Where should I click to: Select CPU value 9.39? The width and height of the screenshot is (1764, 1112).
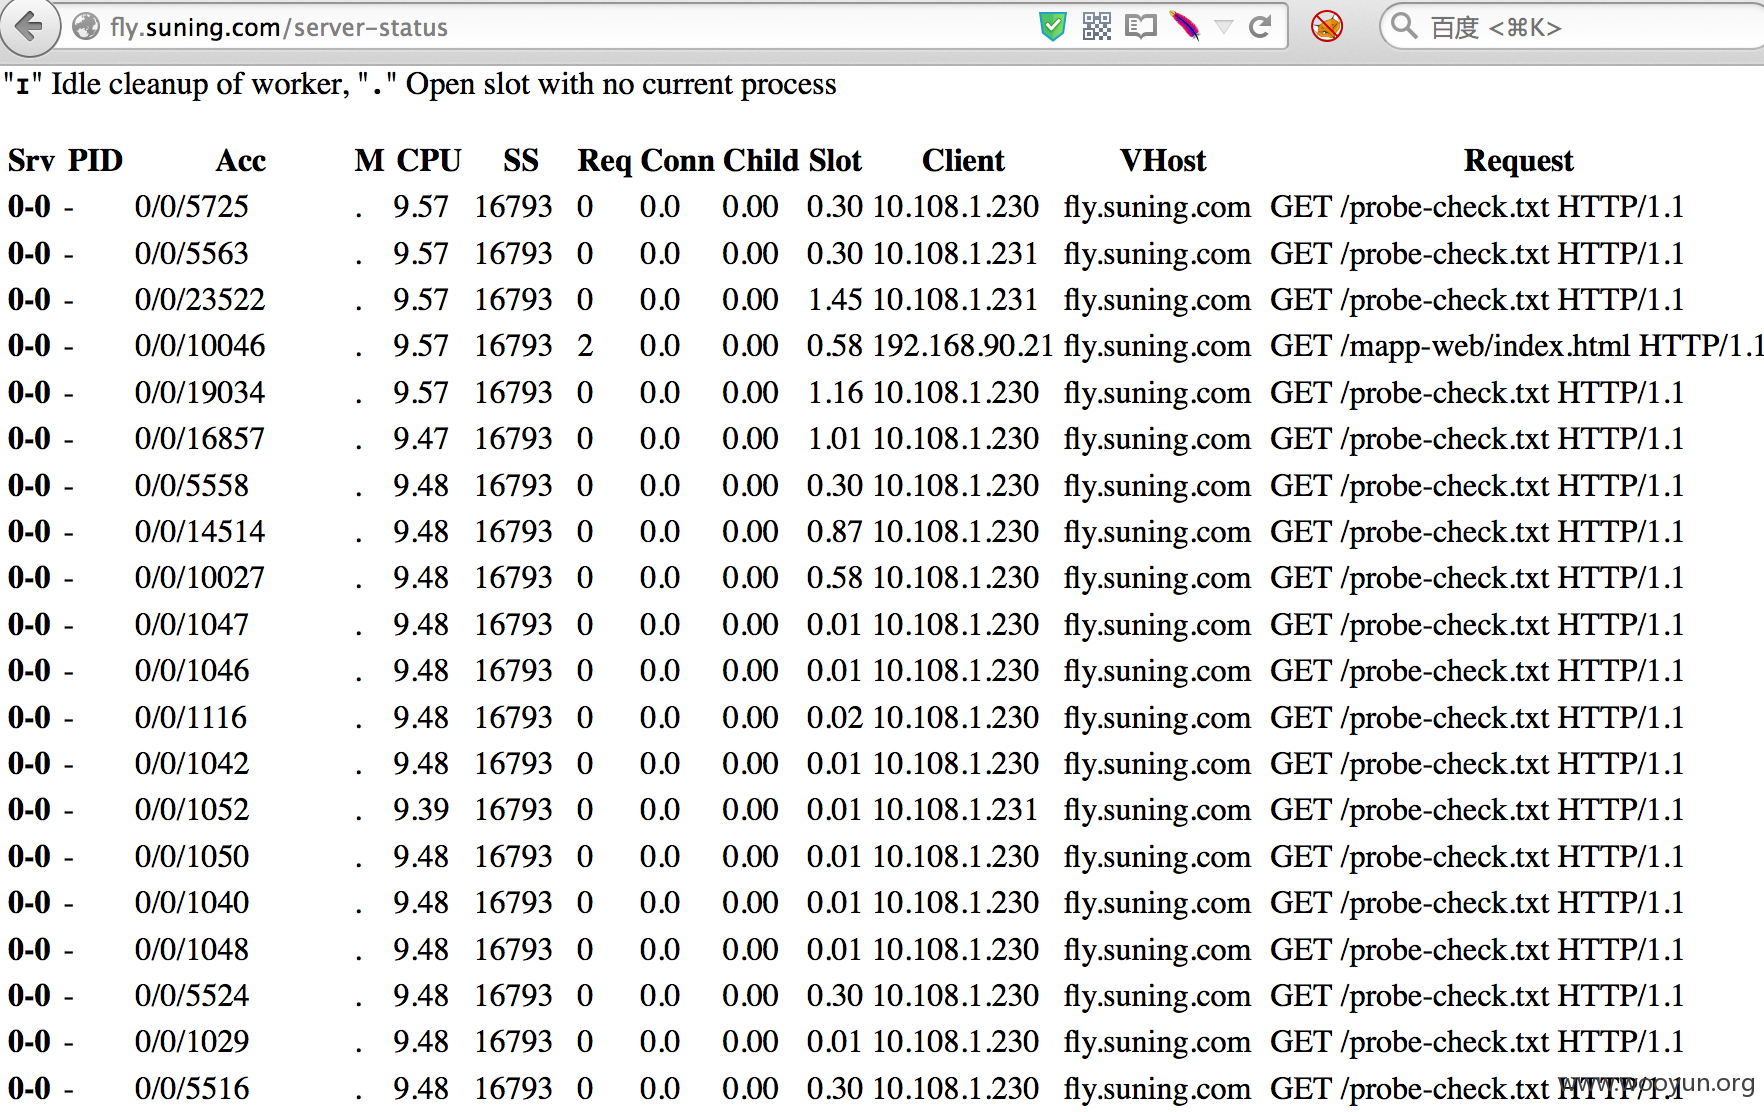click(421, 810)
